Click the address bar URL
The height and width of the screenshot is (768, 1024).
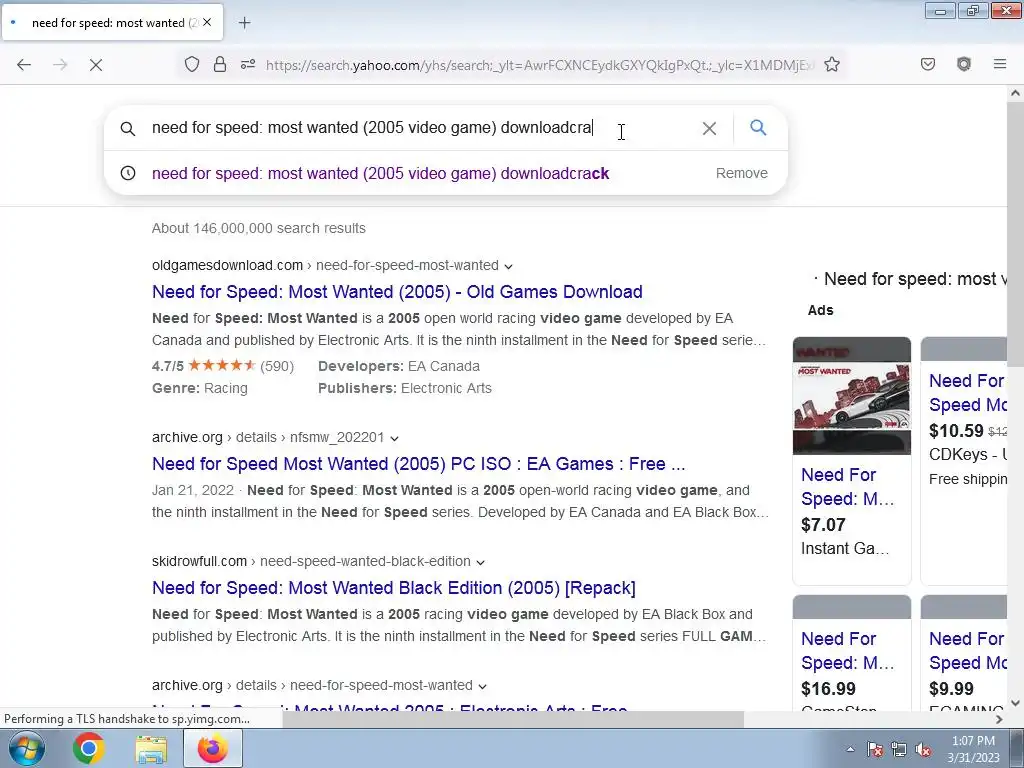pyautogui.click(x=539, y=65)
